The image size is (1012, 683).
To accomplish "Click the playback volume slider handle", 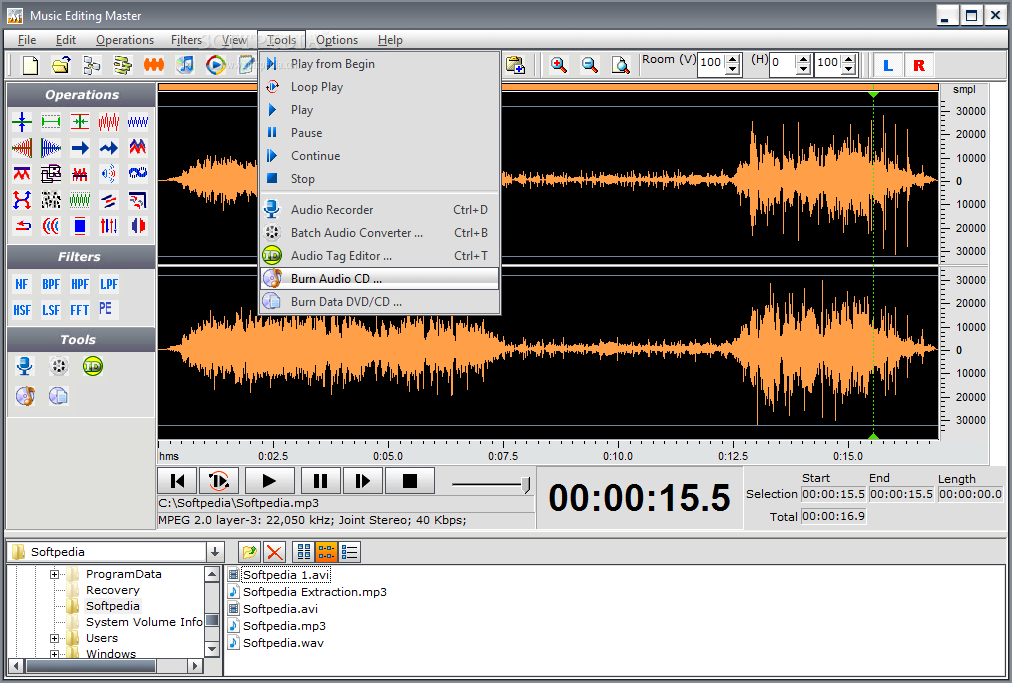I will (526, 485).
